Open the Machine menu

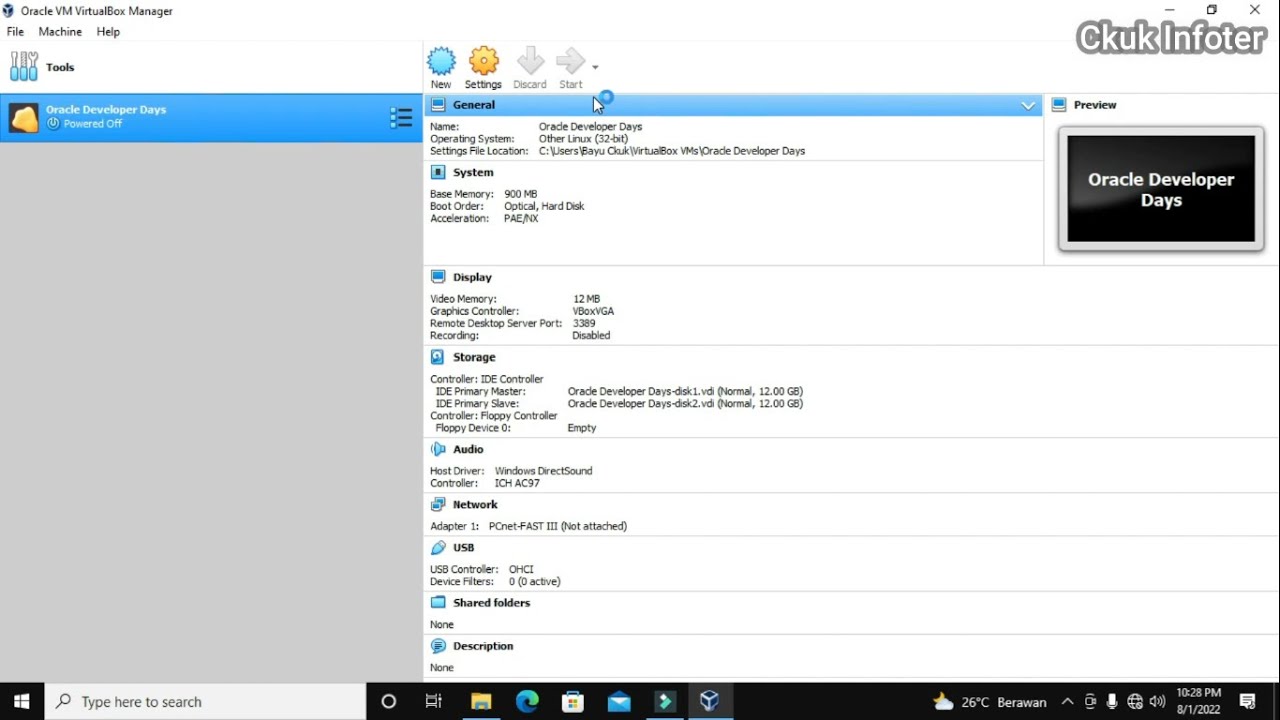60,32
